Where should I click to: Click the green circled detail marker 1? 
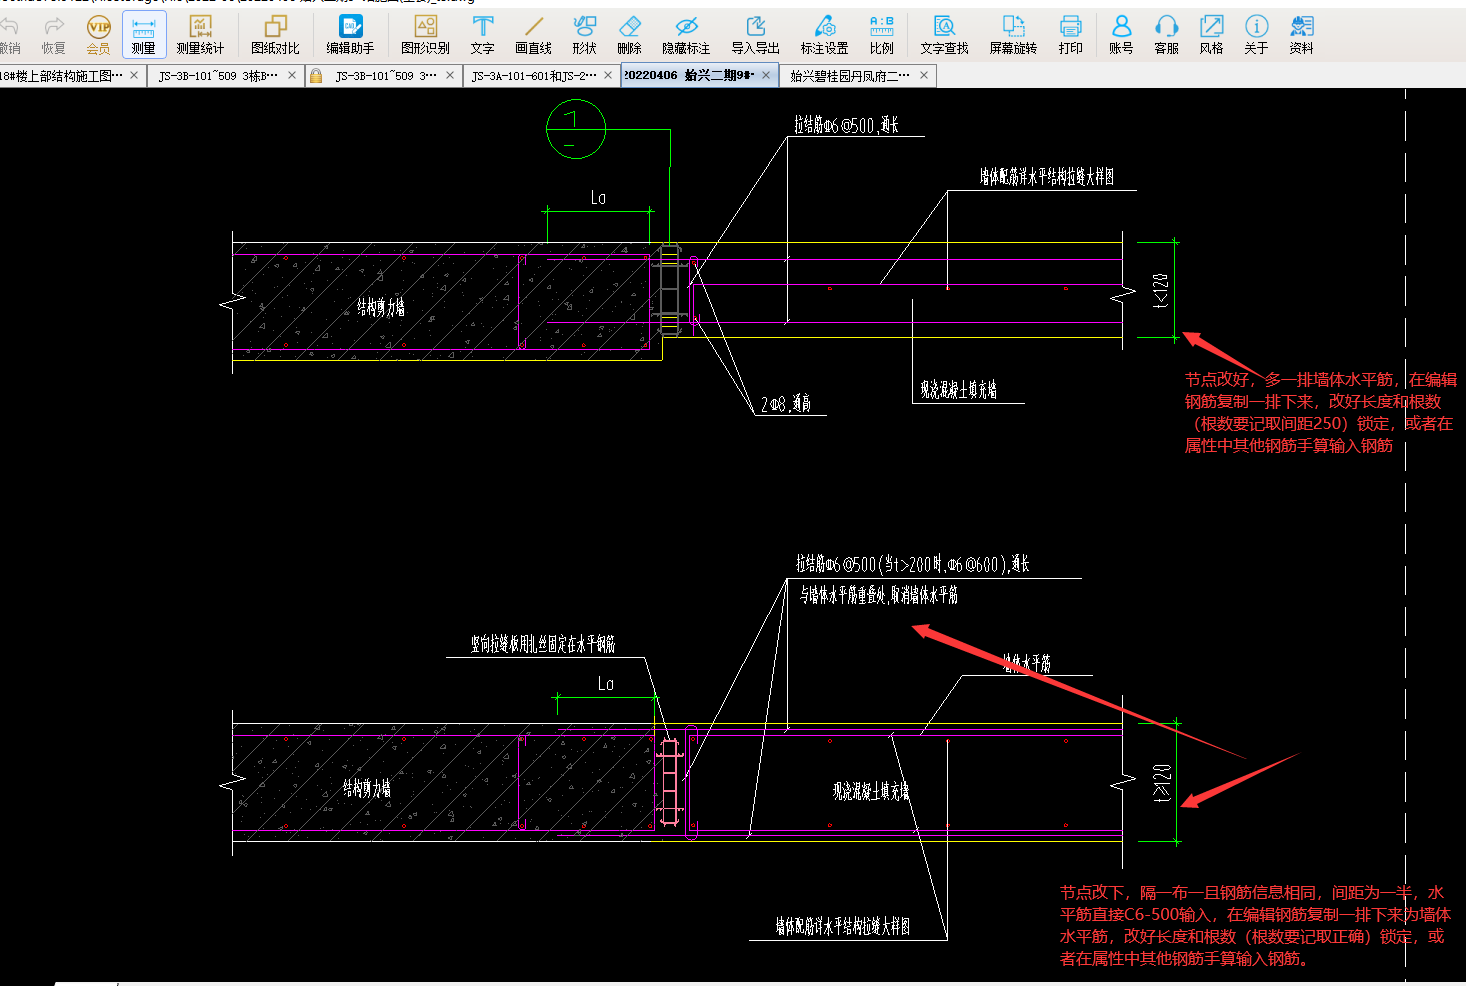point(576,129)
